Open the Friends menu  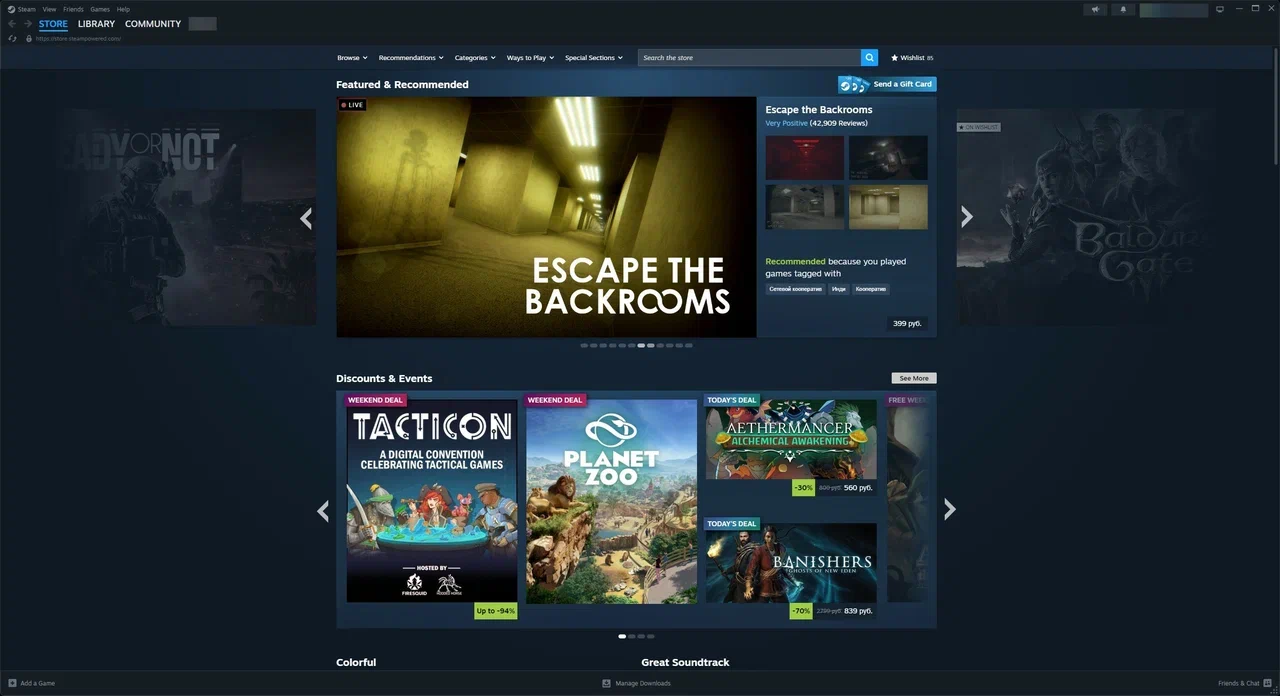(x=73, y=9)
